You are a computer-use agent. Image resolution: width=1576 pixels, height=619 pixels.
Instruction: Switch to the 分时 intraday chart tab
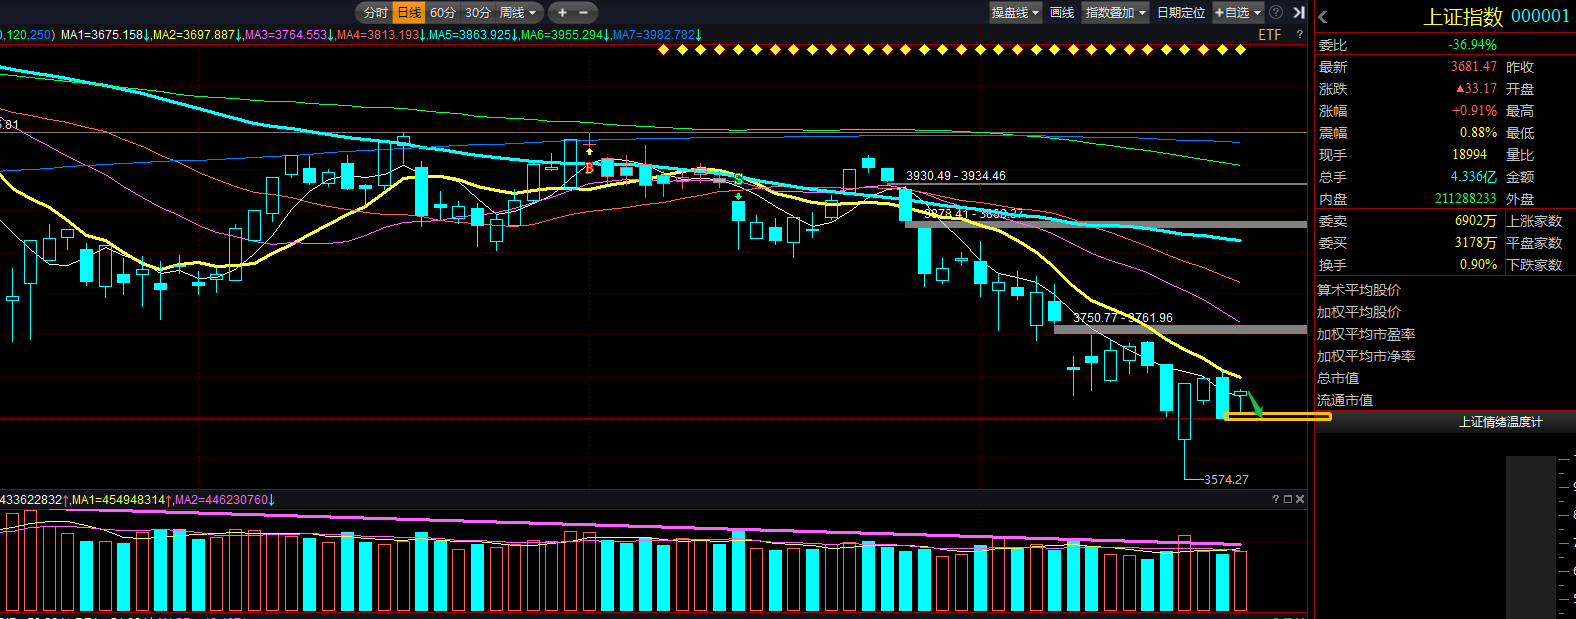(375, 13)
